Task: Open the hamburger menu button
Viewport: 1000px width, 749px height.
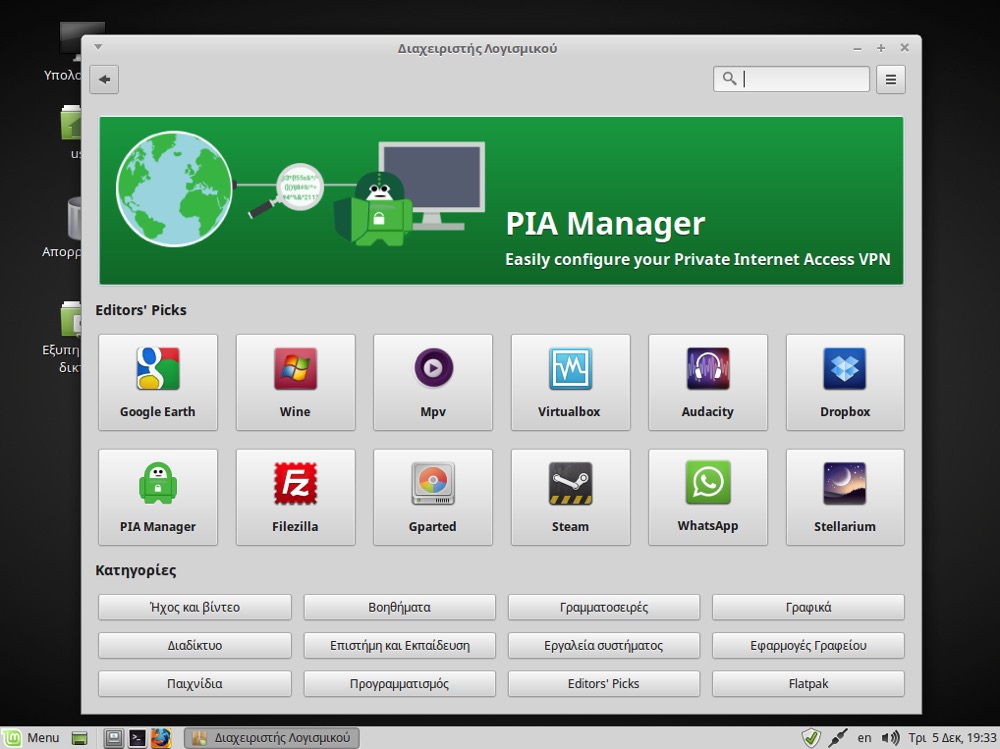Action: coord(890,79)
